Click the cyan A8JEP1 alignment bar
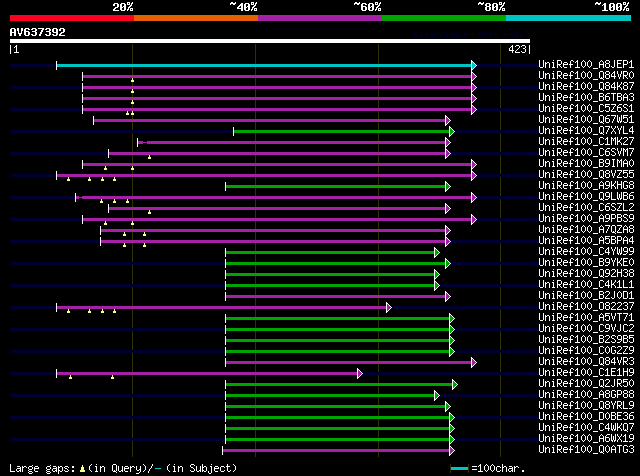 [x=264, y=65]
